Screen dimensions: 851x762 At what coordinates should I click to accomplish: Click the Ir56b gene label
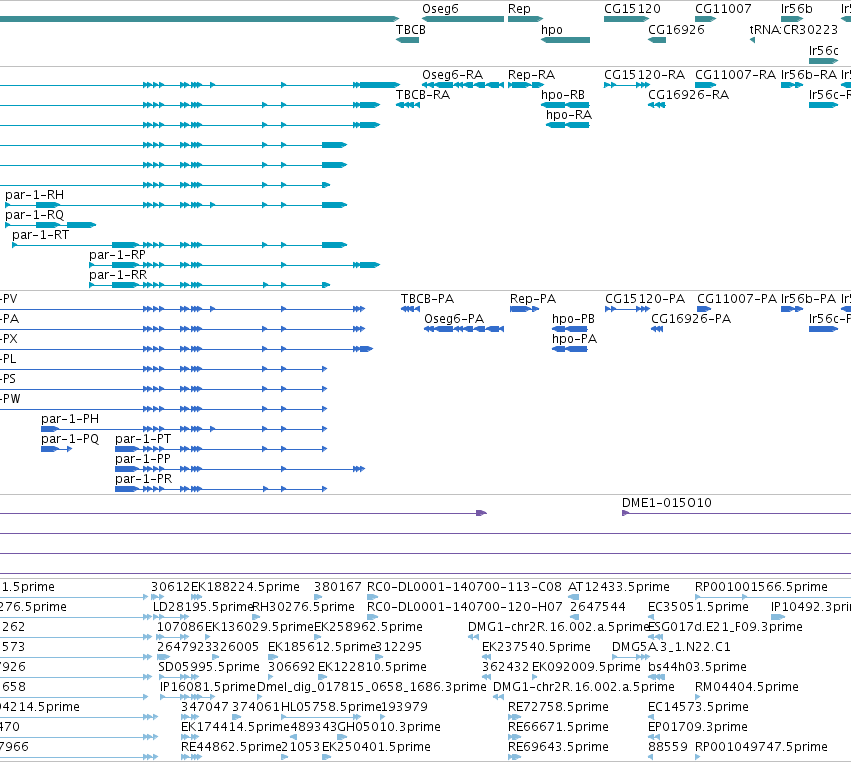pos(796,9)
